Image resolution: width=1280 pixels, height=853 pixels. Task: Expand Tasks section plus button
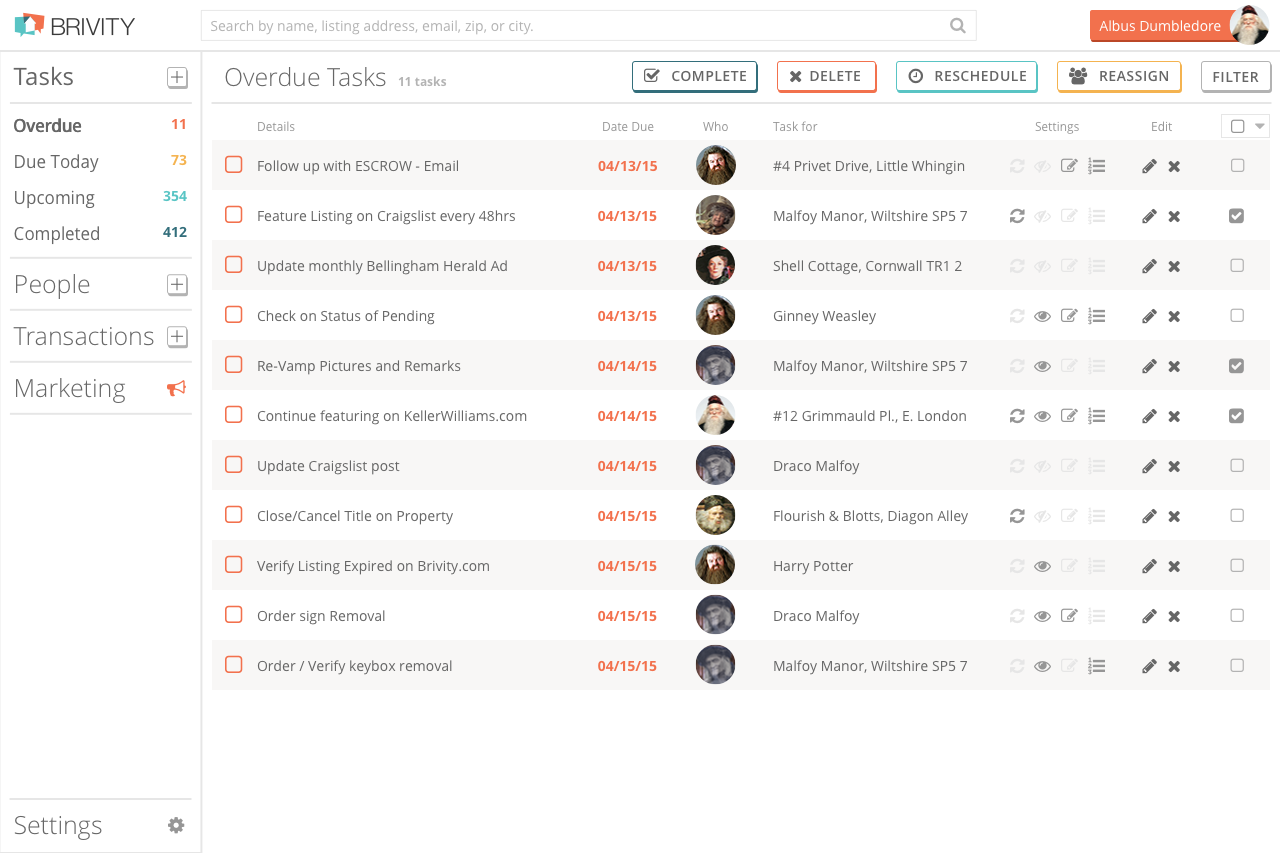click(x=177, y=77)
